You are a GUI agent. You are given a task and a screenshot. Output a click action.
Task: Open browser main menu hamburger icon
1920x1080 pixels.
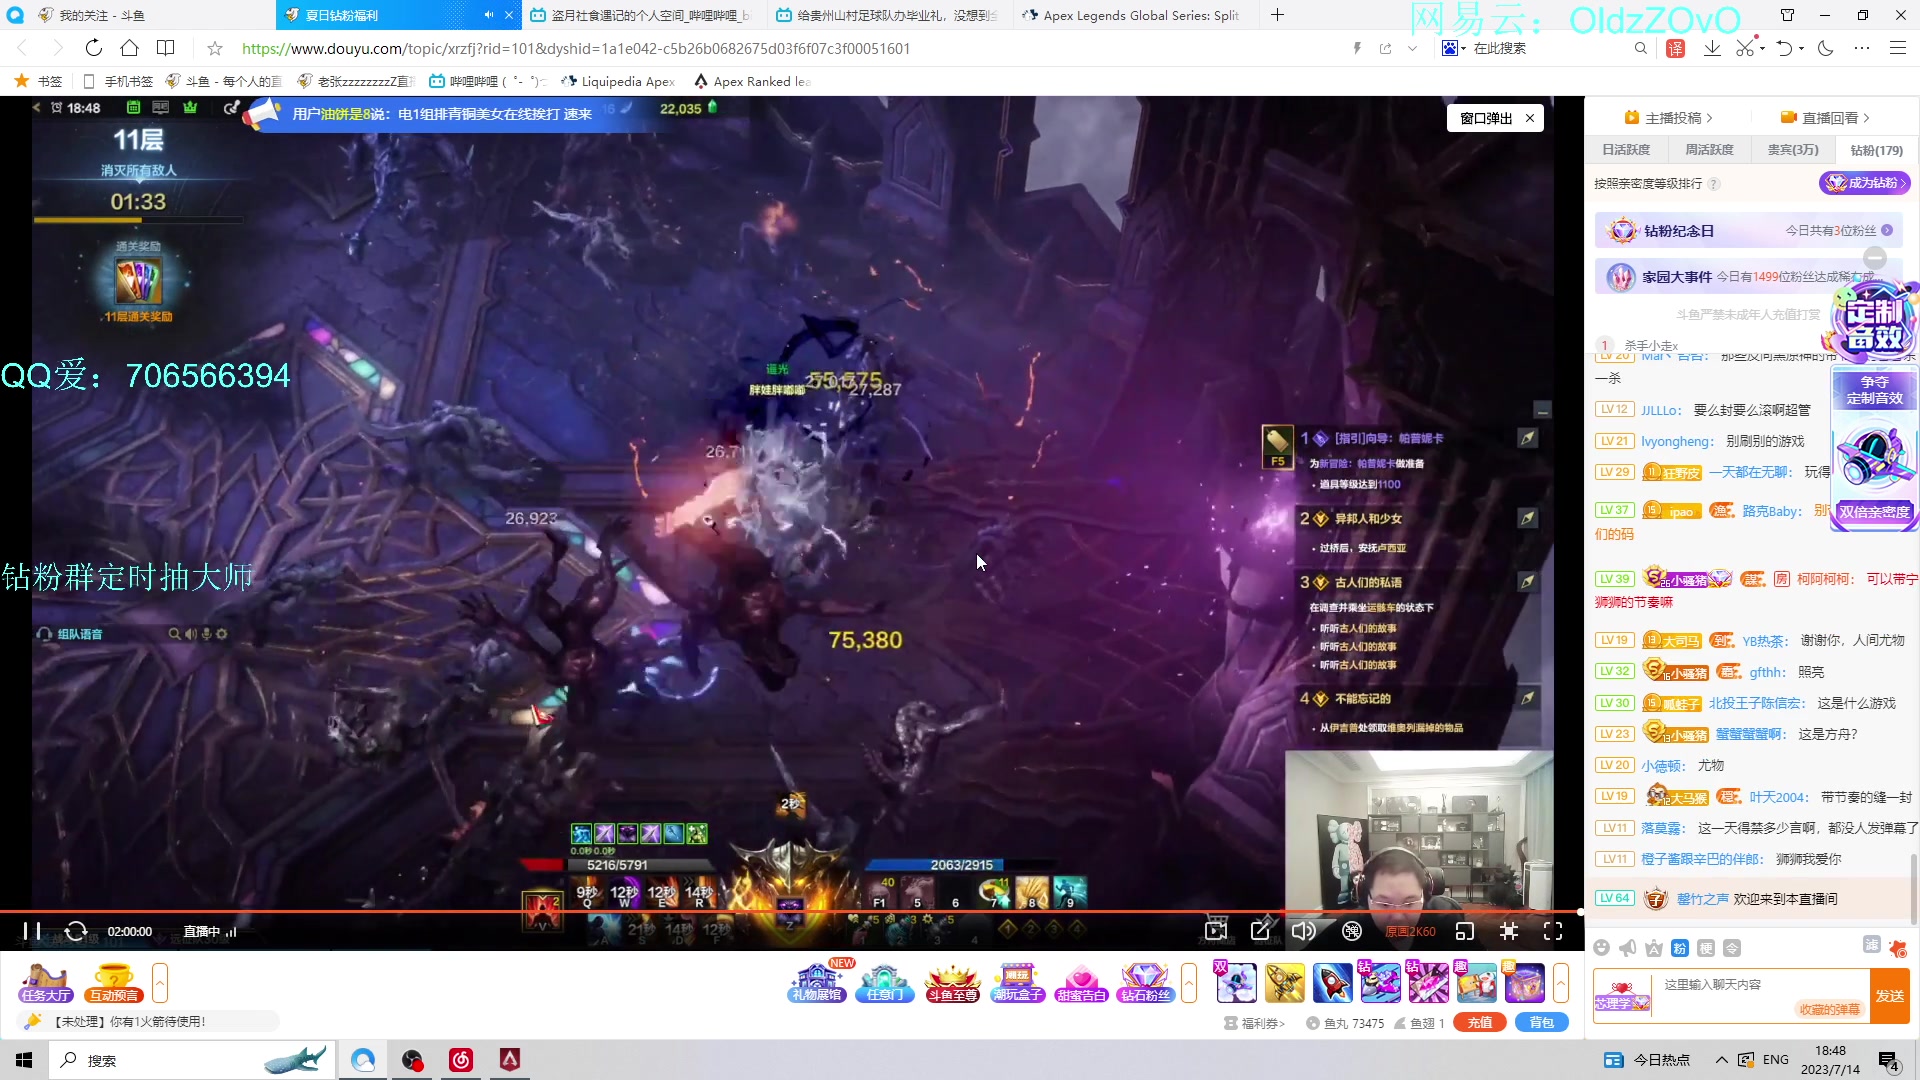tap(1898, 48)
